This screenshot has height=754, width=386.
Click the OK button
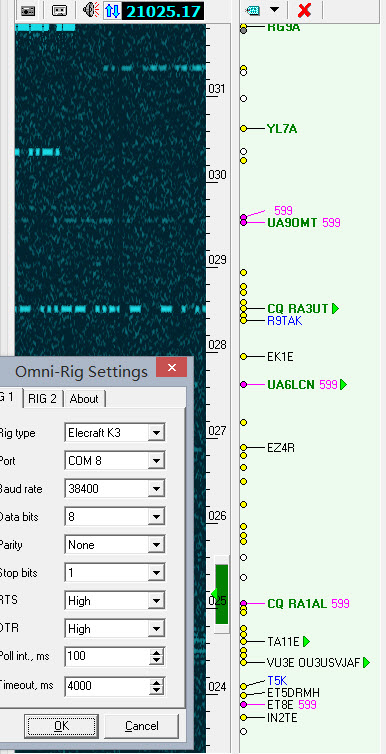point(62,726)
